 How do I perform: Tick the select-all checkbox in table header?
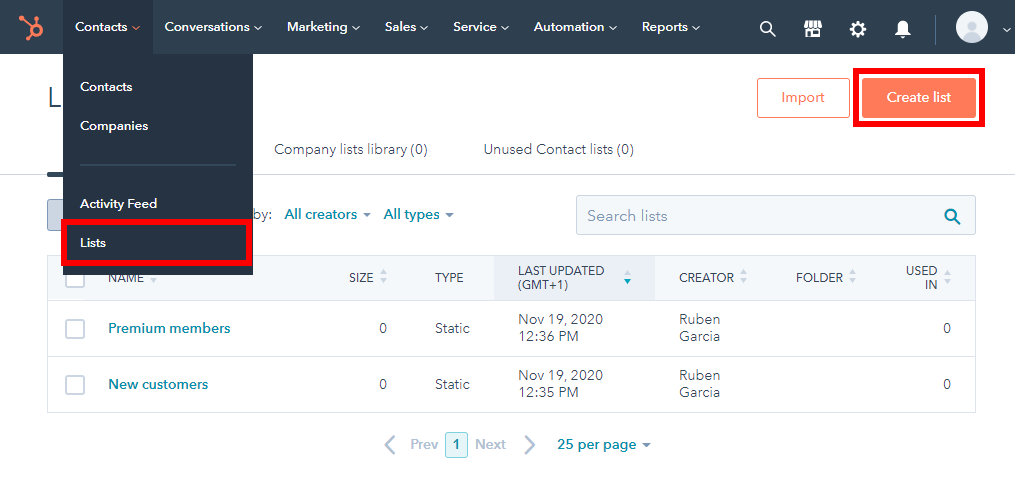(75, 280)
